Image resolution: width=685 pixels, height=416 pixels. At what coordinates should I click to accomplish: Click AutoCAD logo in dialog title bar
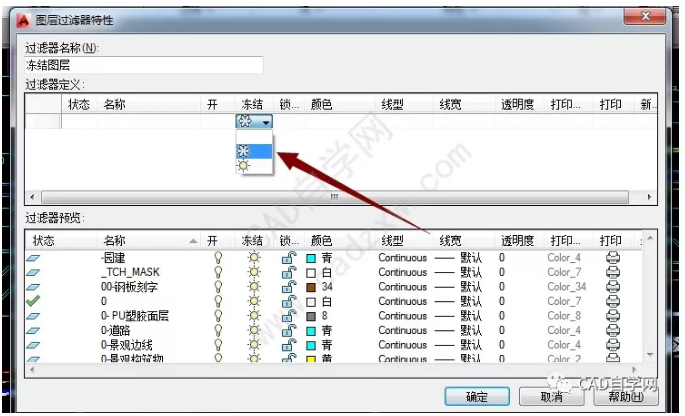tap(23, 20)
